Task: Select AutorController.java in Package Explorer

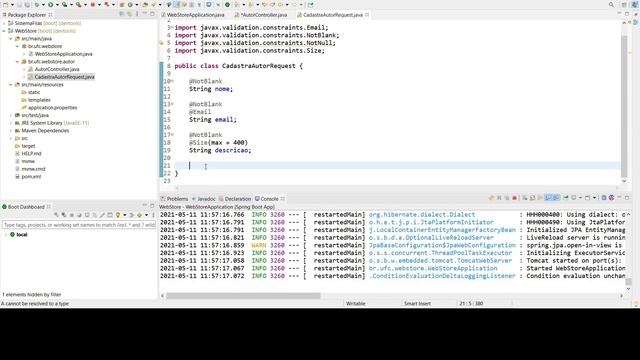Action: [x=57, y=69]
